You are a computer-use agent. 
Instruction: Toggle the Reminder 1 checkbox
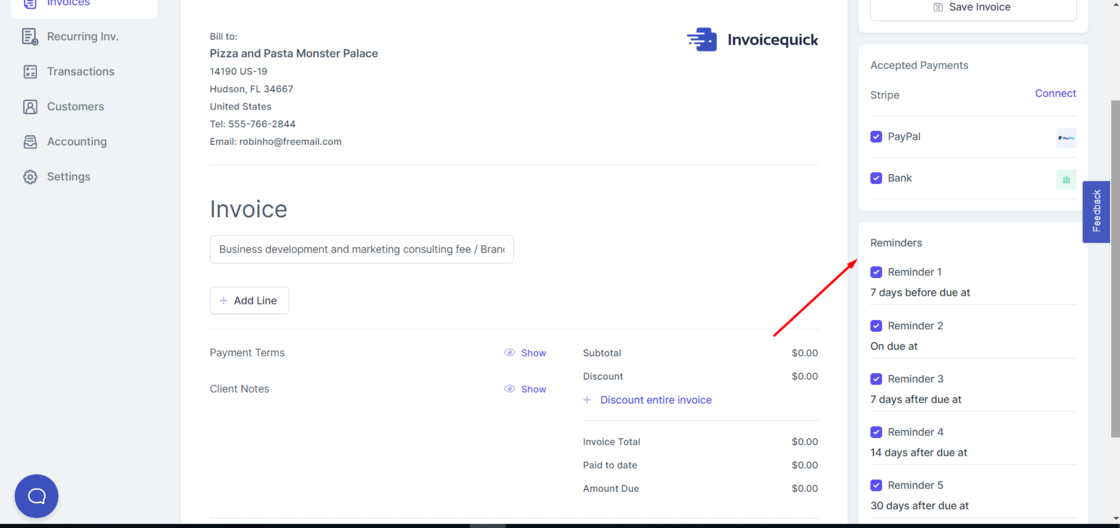(876, 272)
